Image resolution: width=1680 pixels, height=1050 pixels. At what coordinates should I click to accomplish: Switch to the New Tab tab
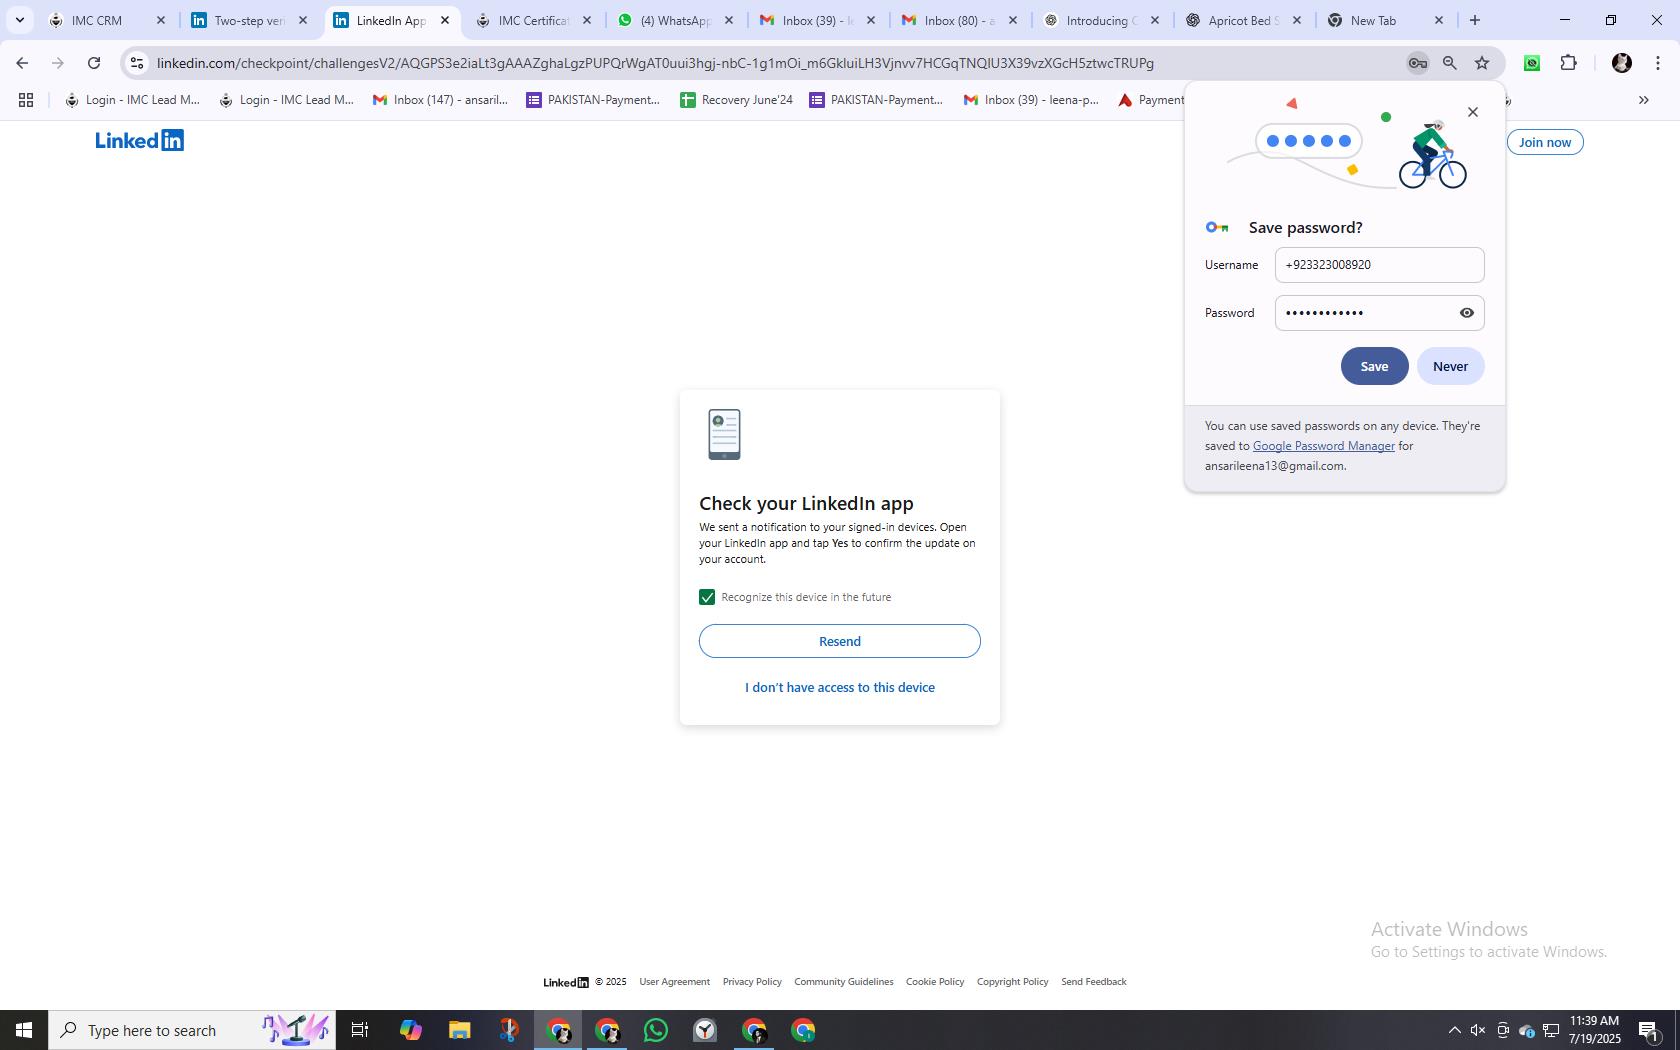[x=1385, y=20]
